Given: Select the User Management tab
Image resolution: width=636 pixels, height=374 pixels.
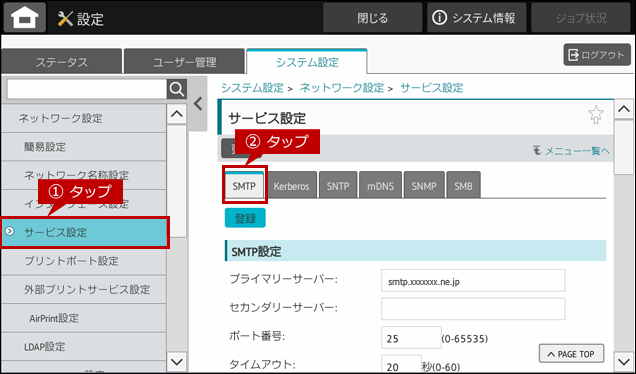Looking at the screenshot, I should coord(184,62).
